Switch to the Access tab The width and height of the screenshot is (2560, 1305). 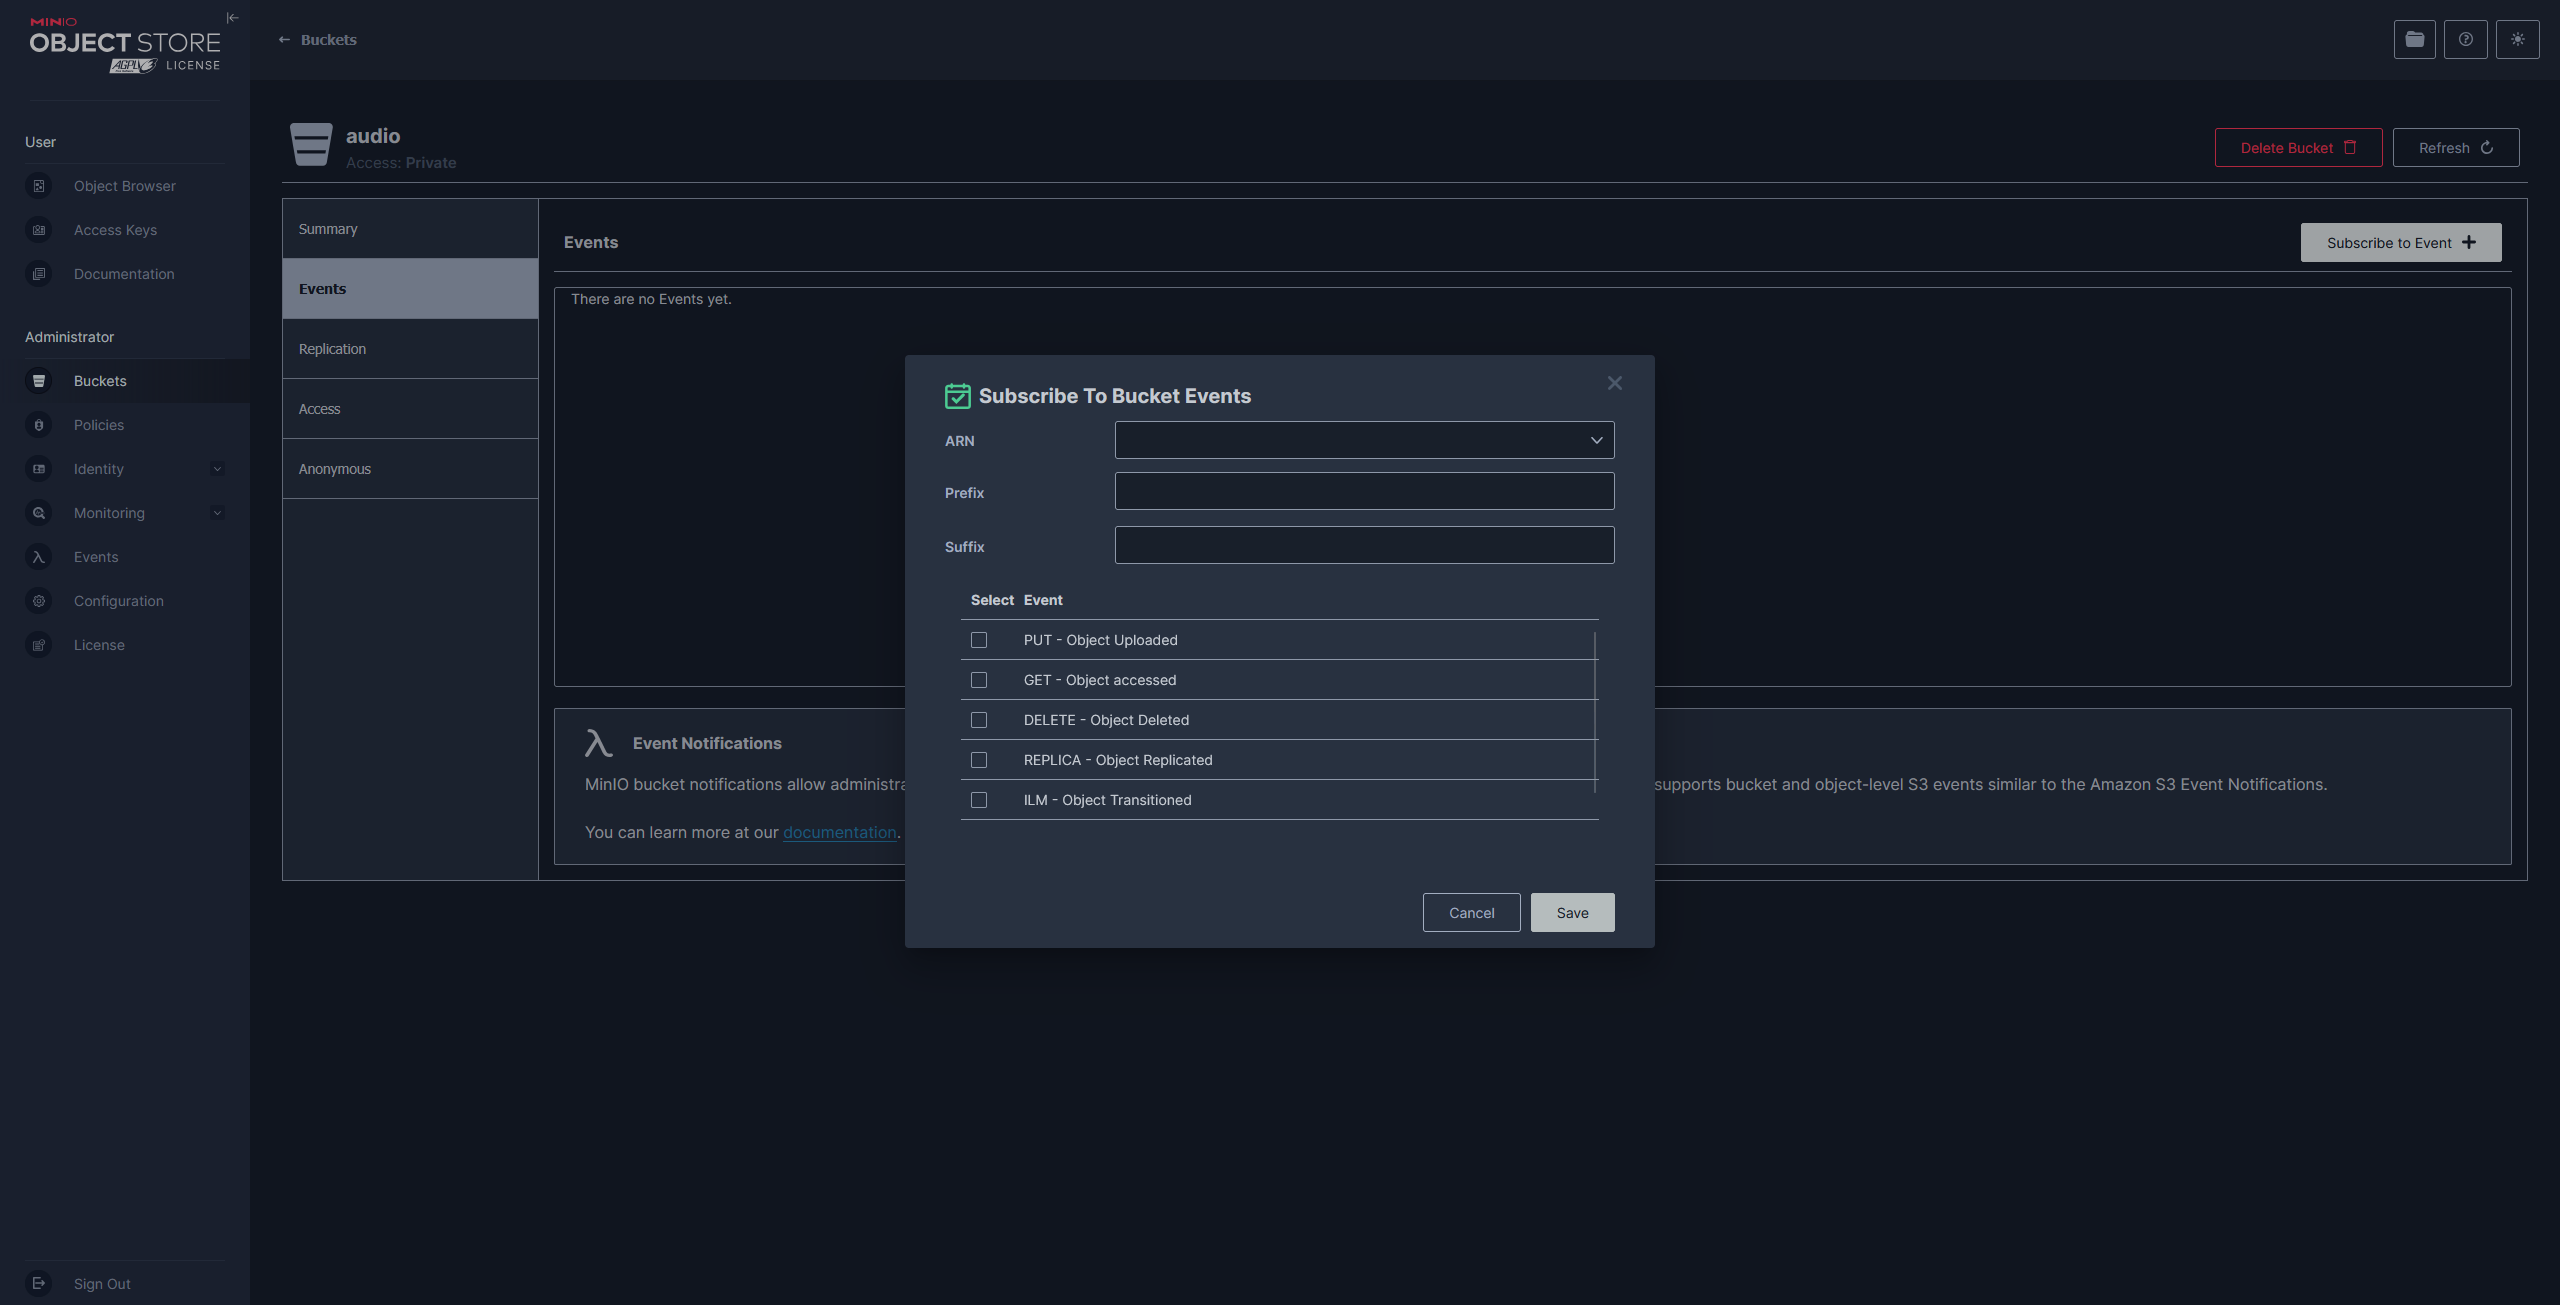(x=410, y=409)
